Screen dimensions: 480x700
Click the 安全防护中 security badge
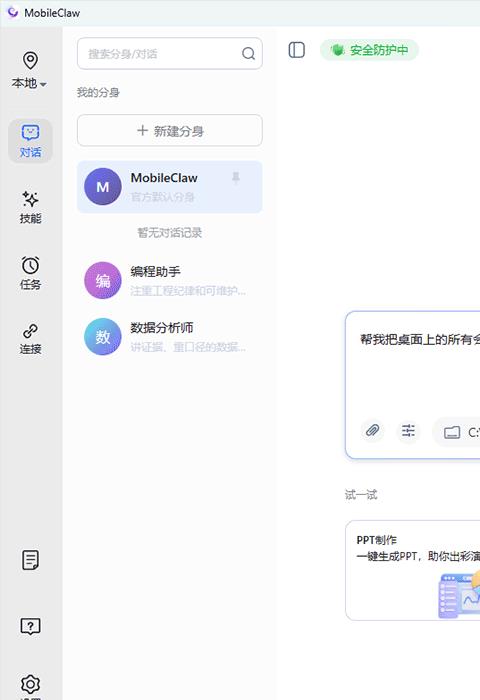pos(369,50)
